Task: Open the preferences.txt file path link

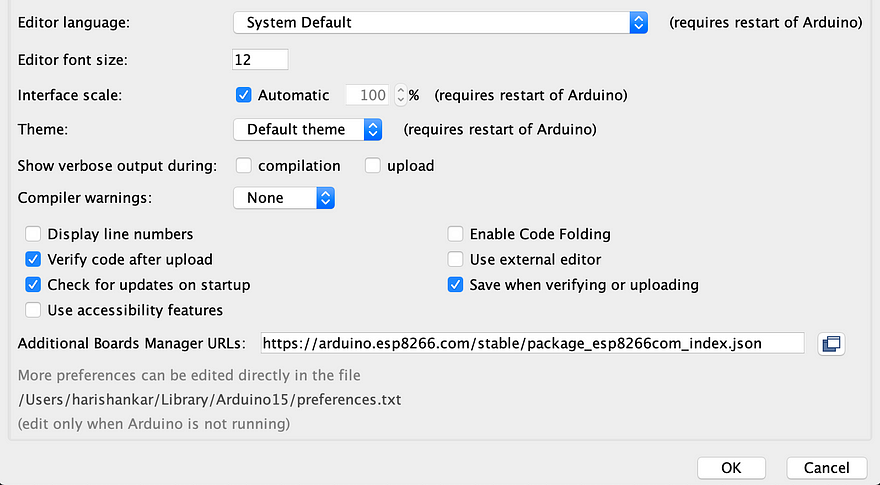Action: 210,400
